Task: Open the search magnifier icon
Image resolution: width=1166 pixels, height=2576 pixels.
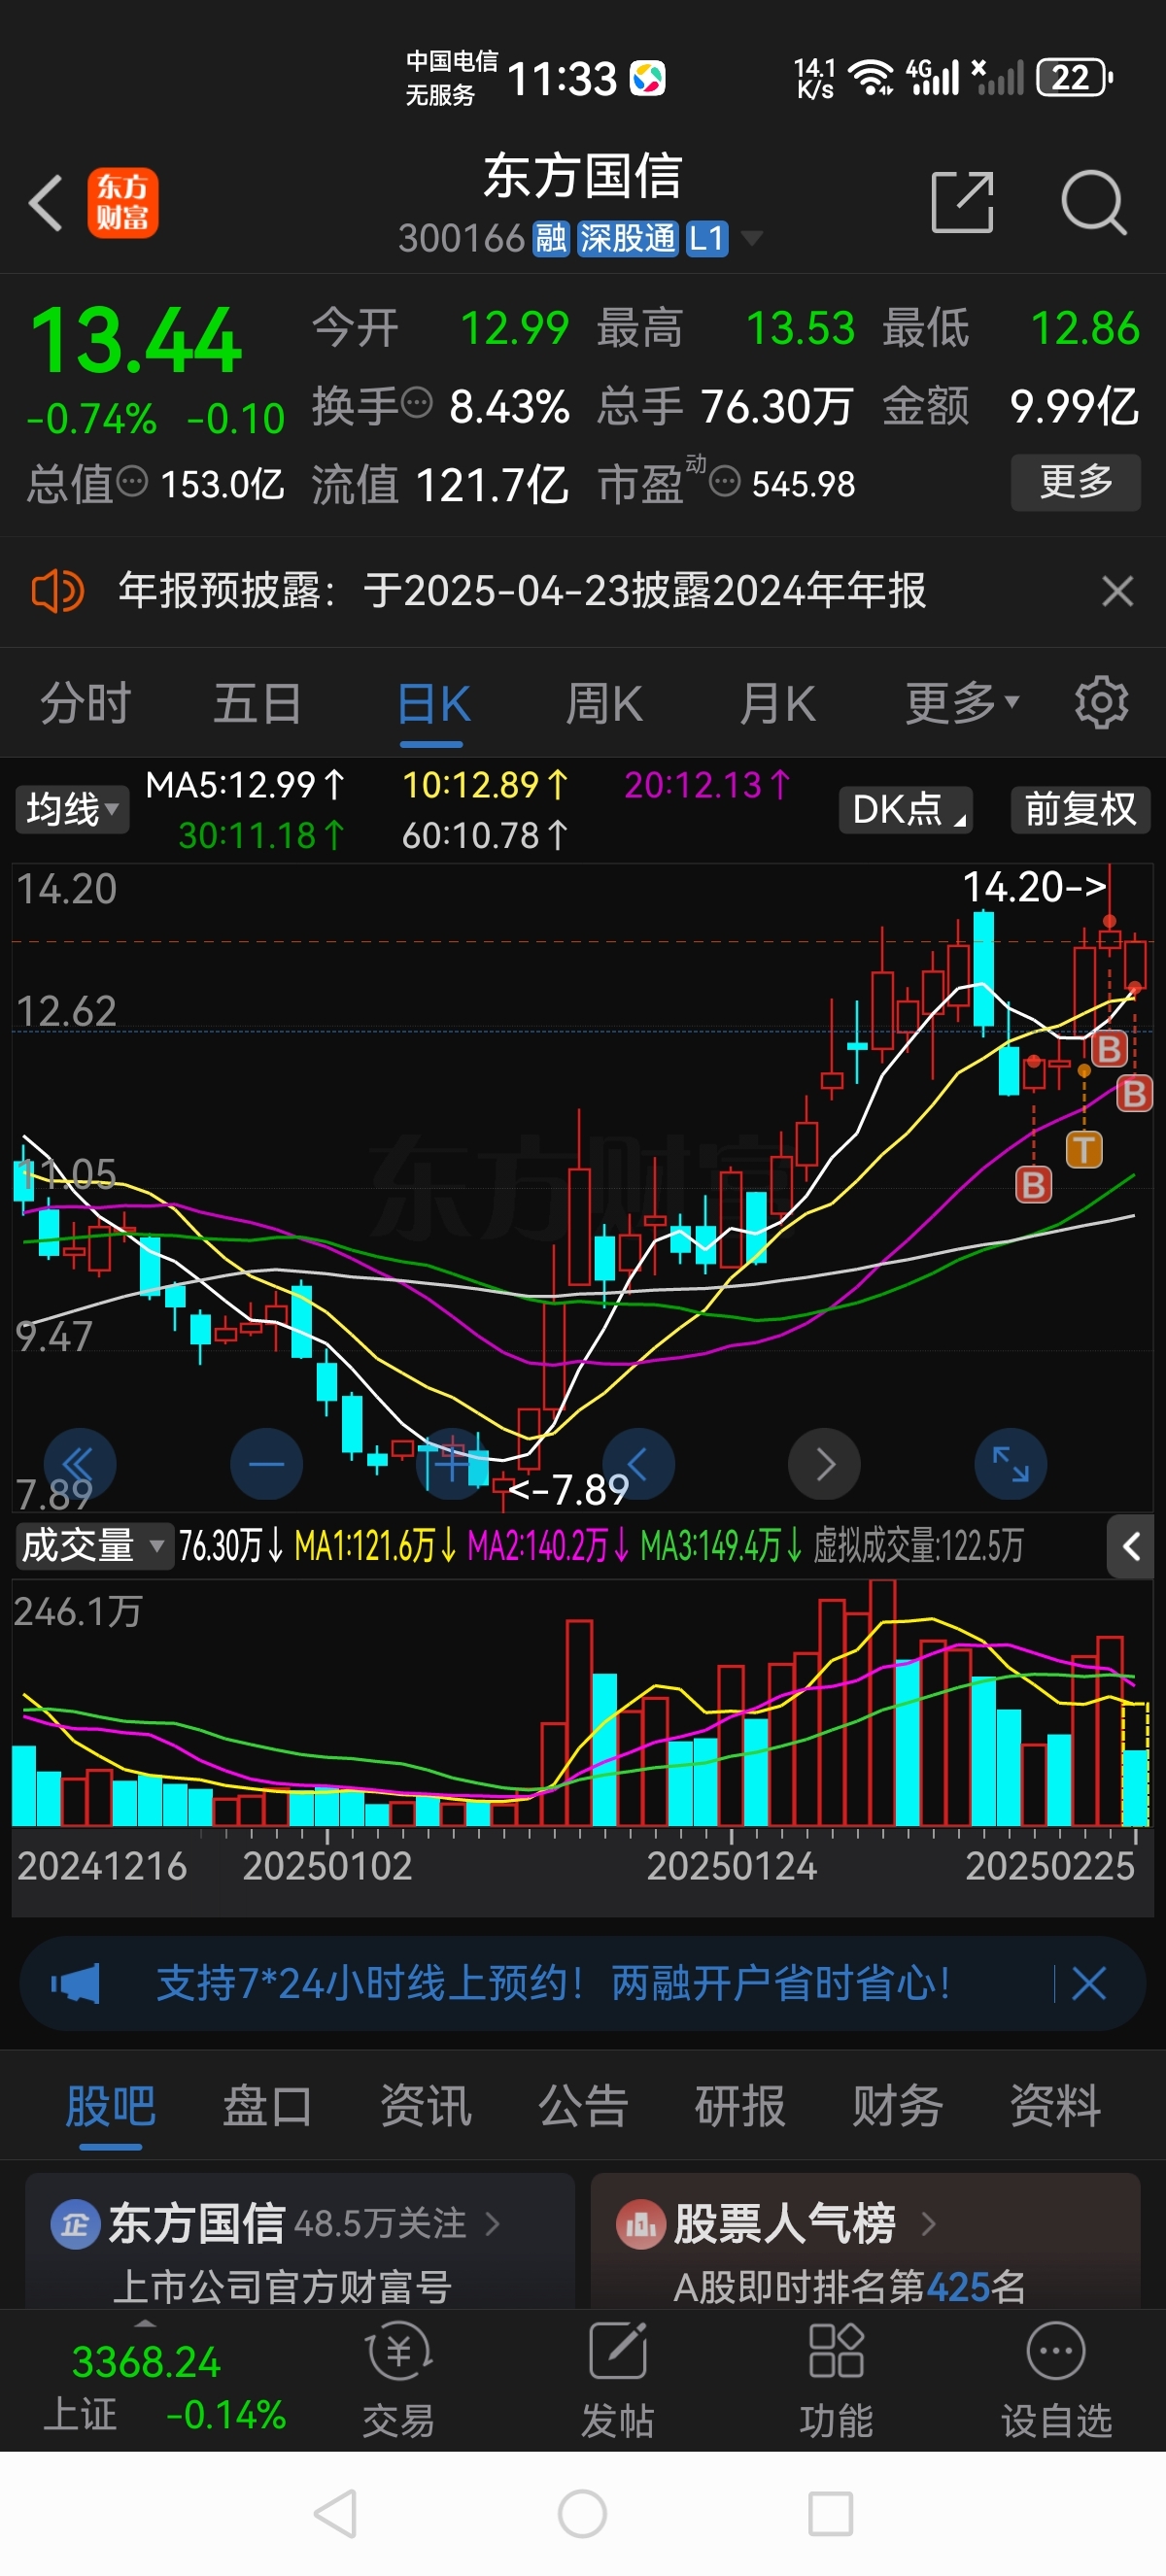Action: coord(1094,202)
